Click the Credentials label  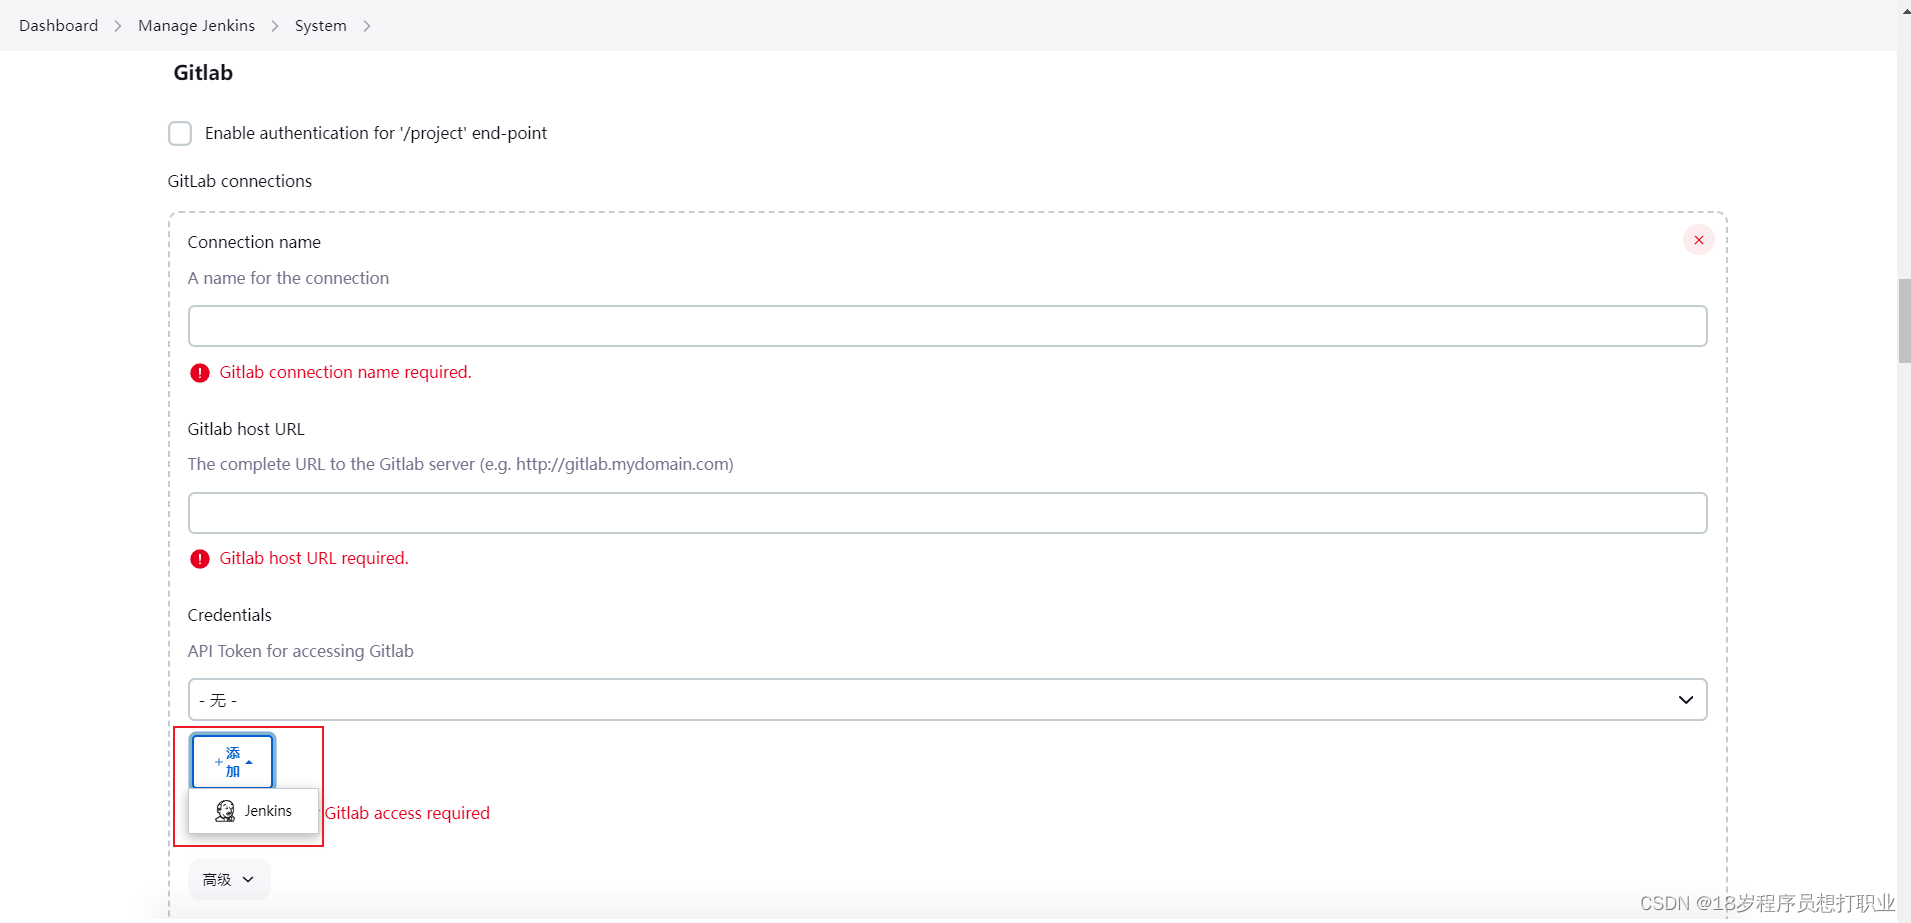tap(229, 615)
